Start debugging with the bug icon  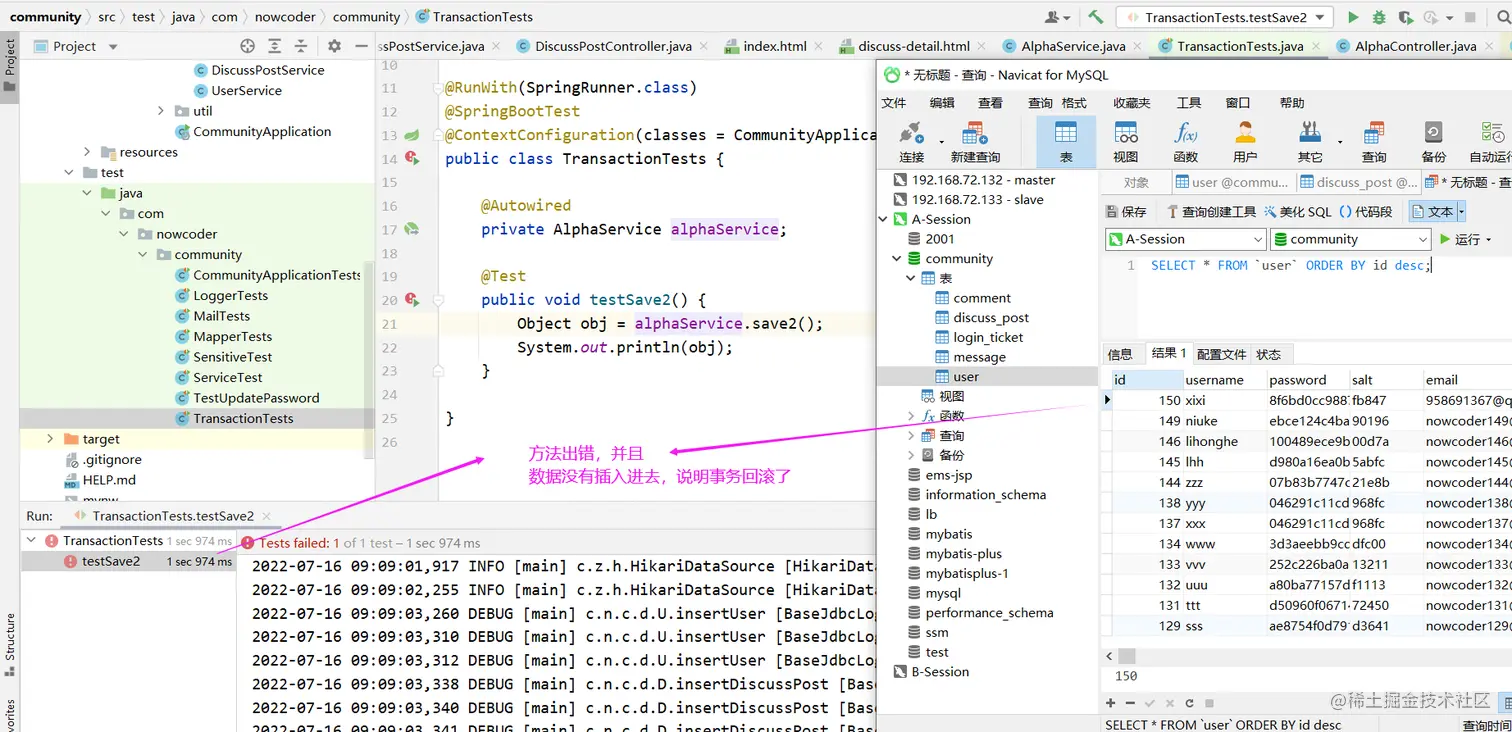pyautogui.click(x=1380, y=17)
